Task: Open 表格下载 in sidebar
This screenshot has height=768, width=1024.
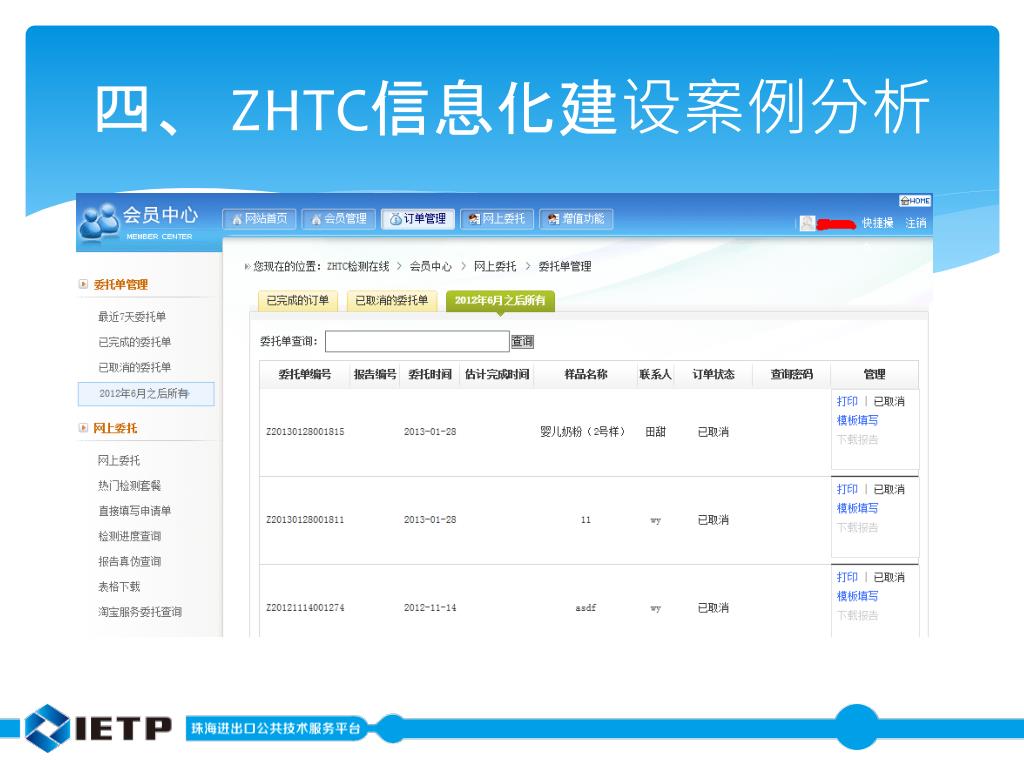Action: (119, 586)
